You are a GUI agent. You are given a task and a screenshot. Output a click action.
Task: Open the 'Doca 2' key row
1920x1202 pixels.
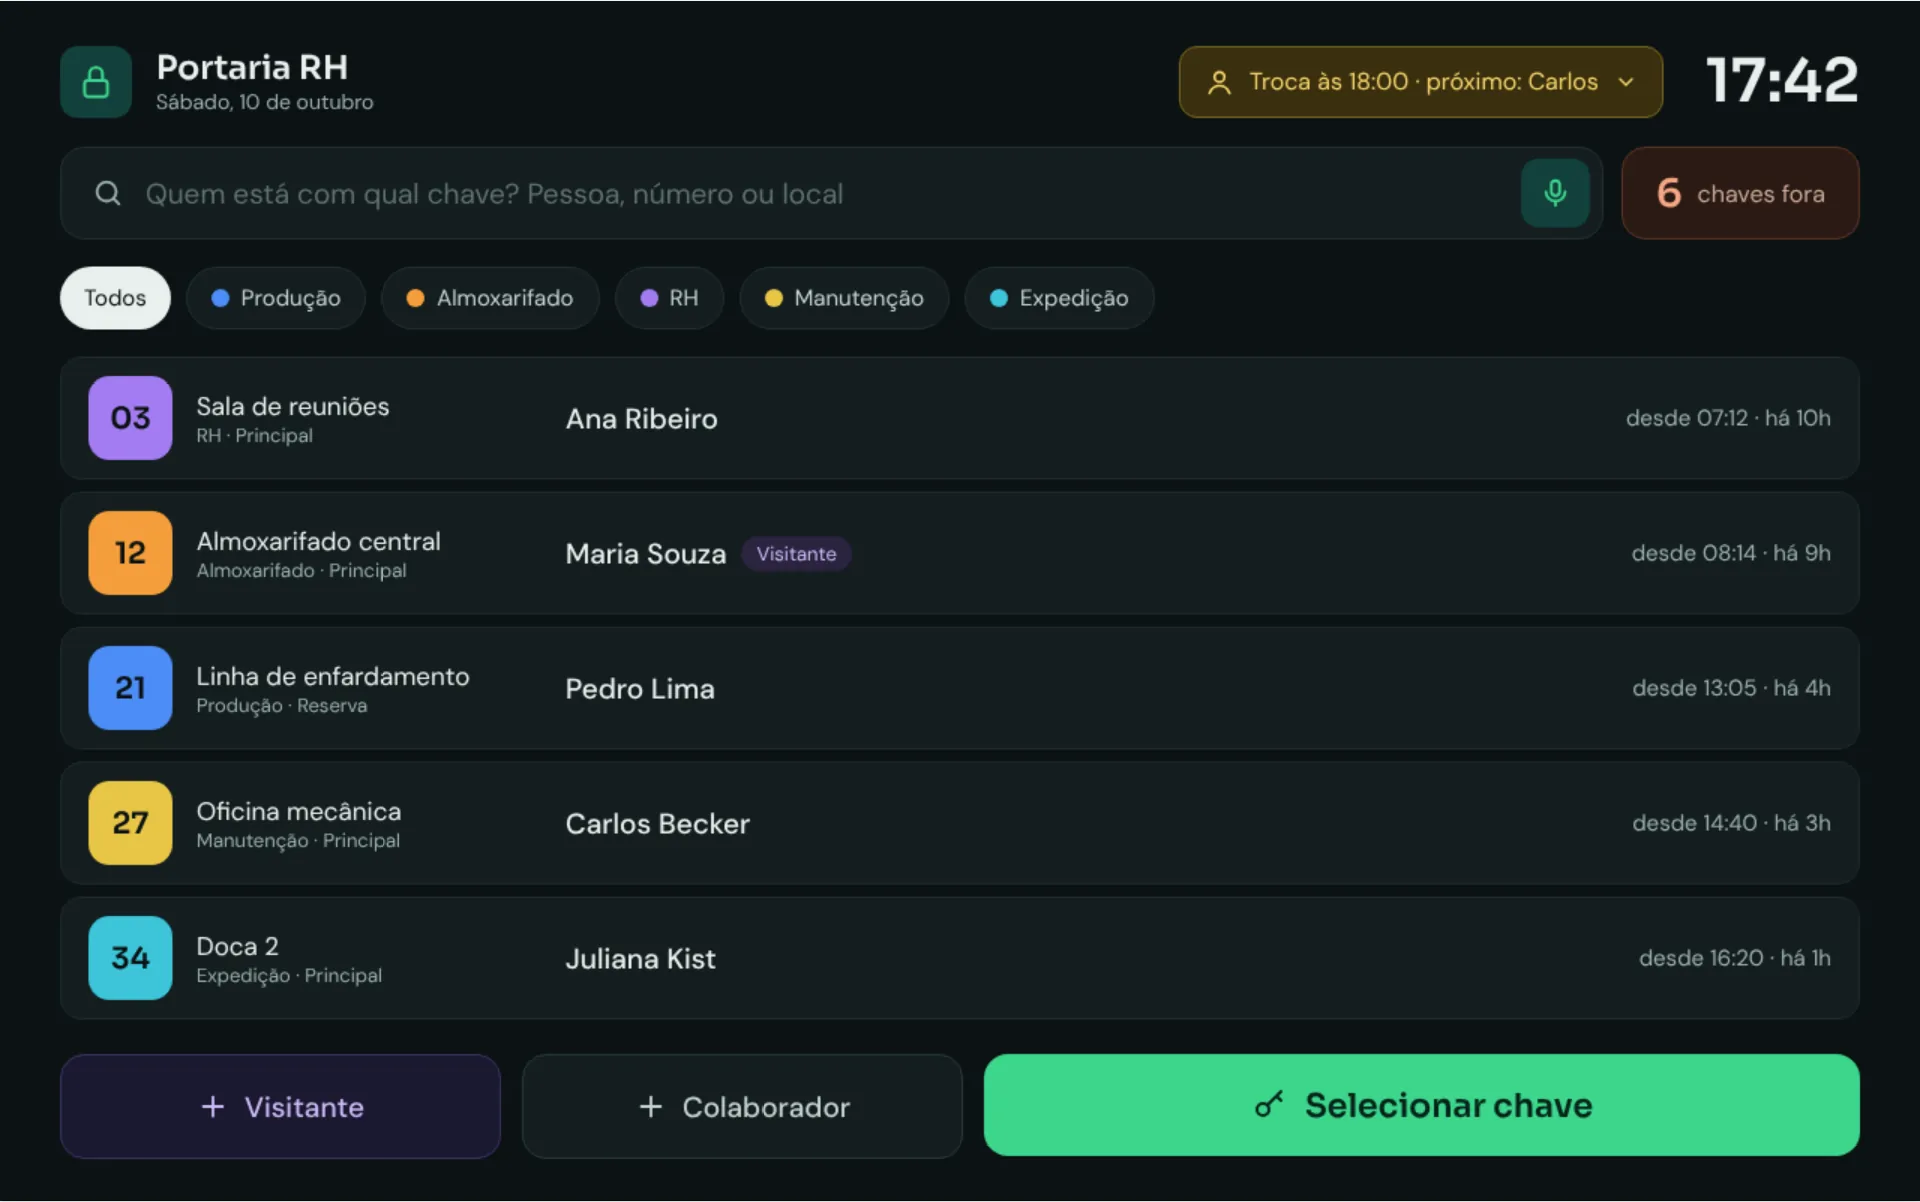point(960,958)
